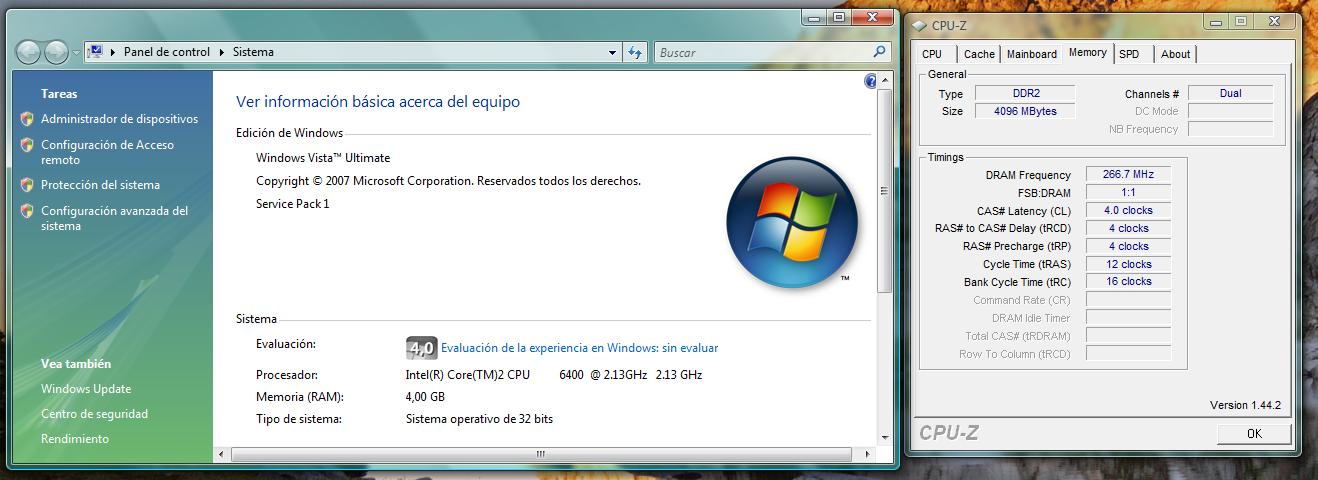Open Administrador de dispositivos link
1318x480 pixels.
pos(119,119)
